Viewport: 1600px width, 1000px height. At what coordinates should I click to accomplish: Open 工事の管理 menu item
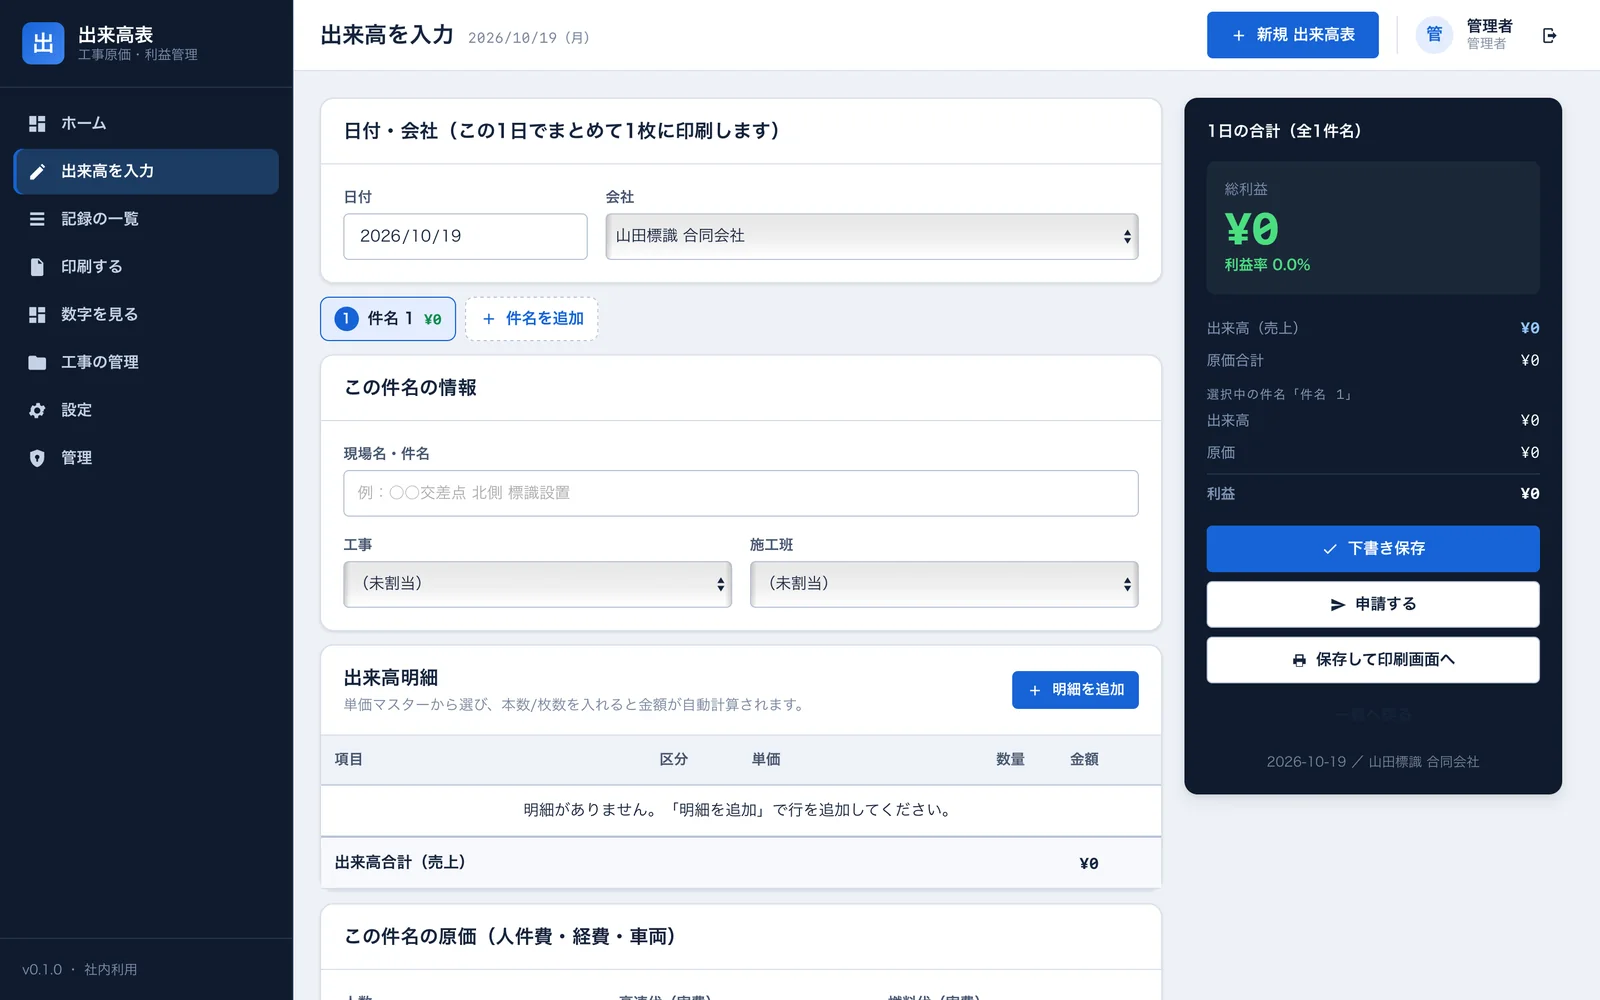[x=146, y=363]
